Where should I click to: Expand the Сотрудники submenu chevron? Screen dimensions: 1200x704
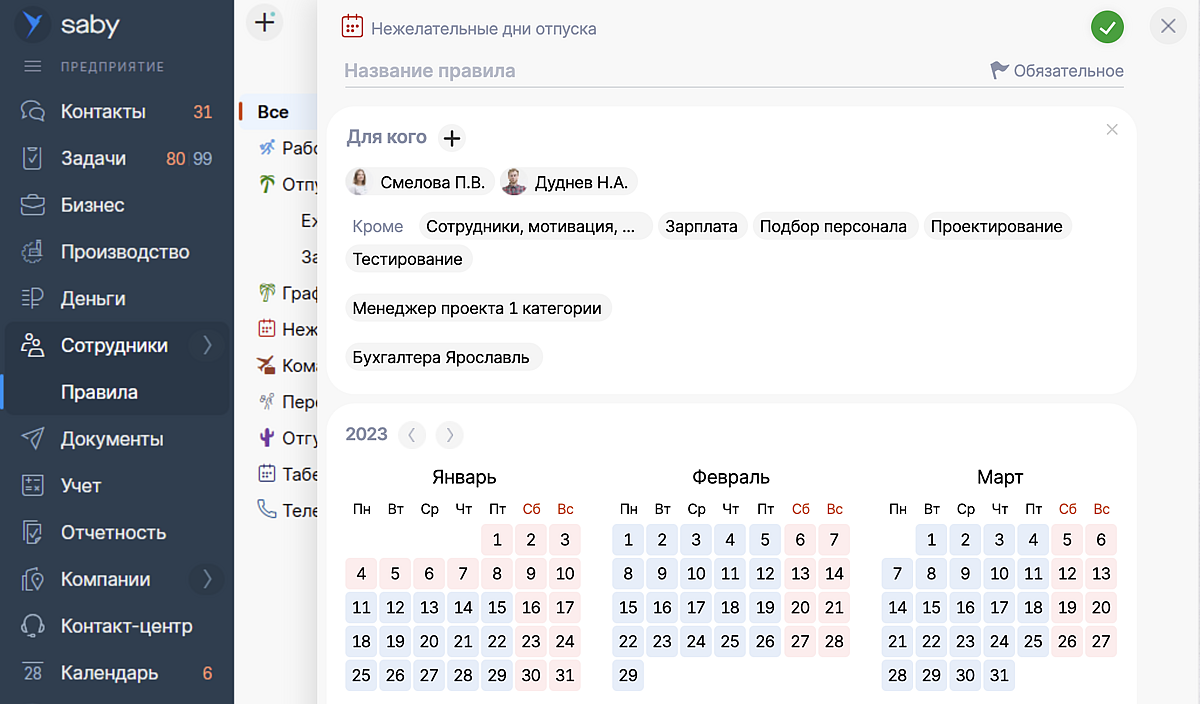point(207,346)
